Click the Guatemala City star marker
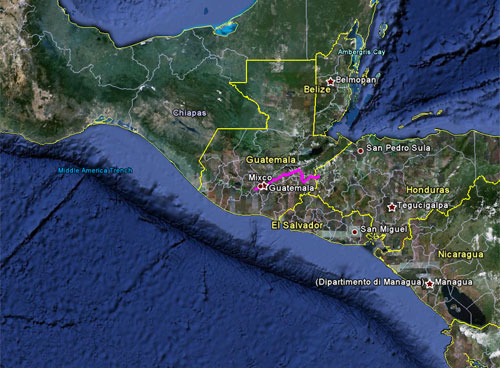This screenshot has height=368, width=500. tap(265, 185)
